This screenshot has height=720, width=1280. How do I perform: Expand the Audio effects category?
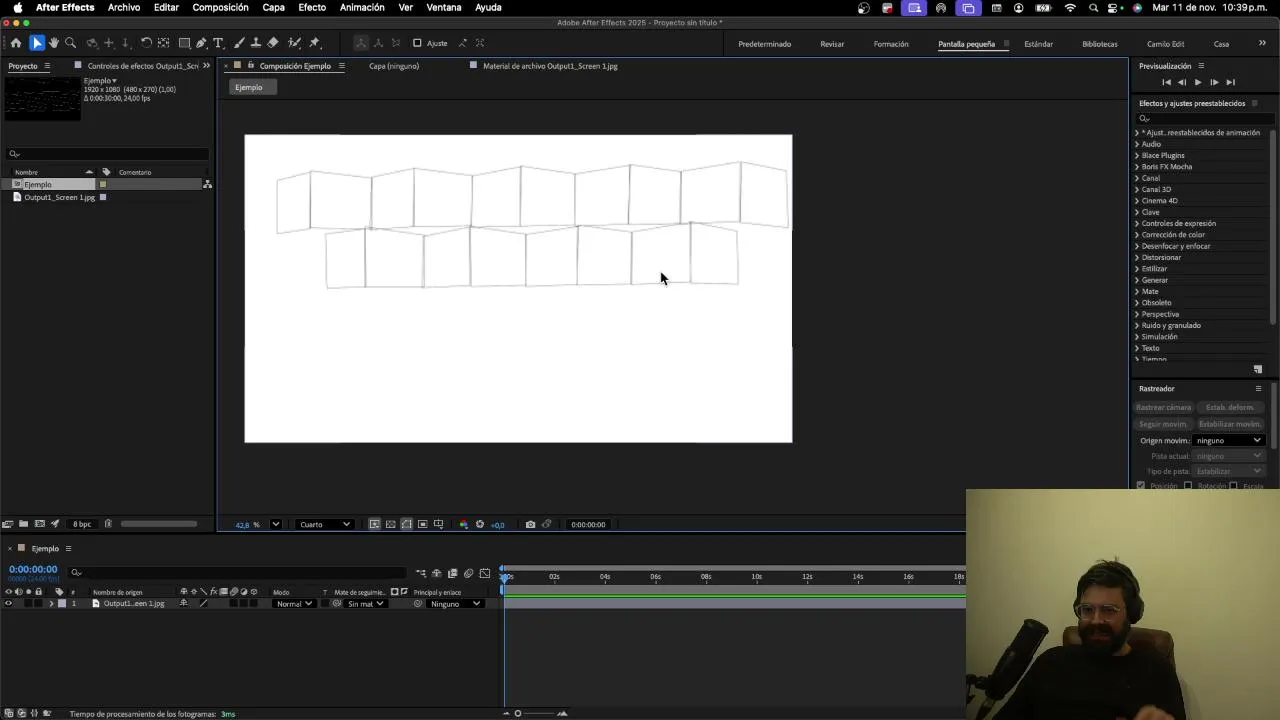[x=1137, y=144]
